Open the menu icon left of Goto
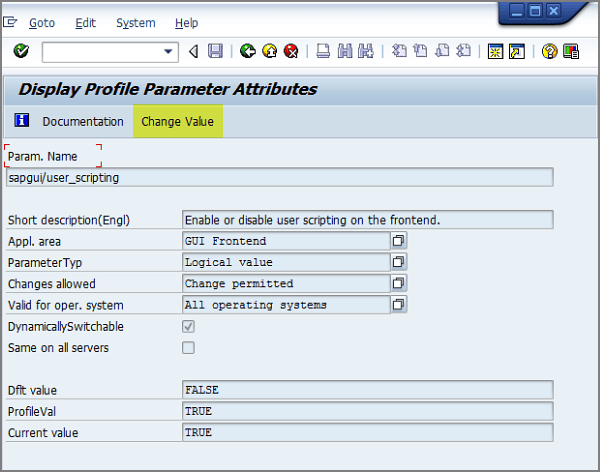The width and height of the screenshot is (600, 472). pyautogui.click(x=10, y=22)
